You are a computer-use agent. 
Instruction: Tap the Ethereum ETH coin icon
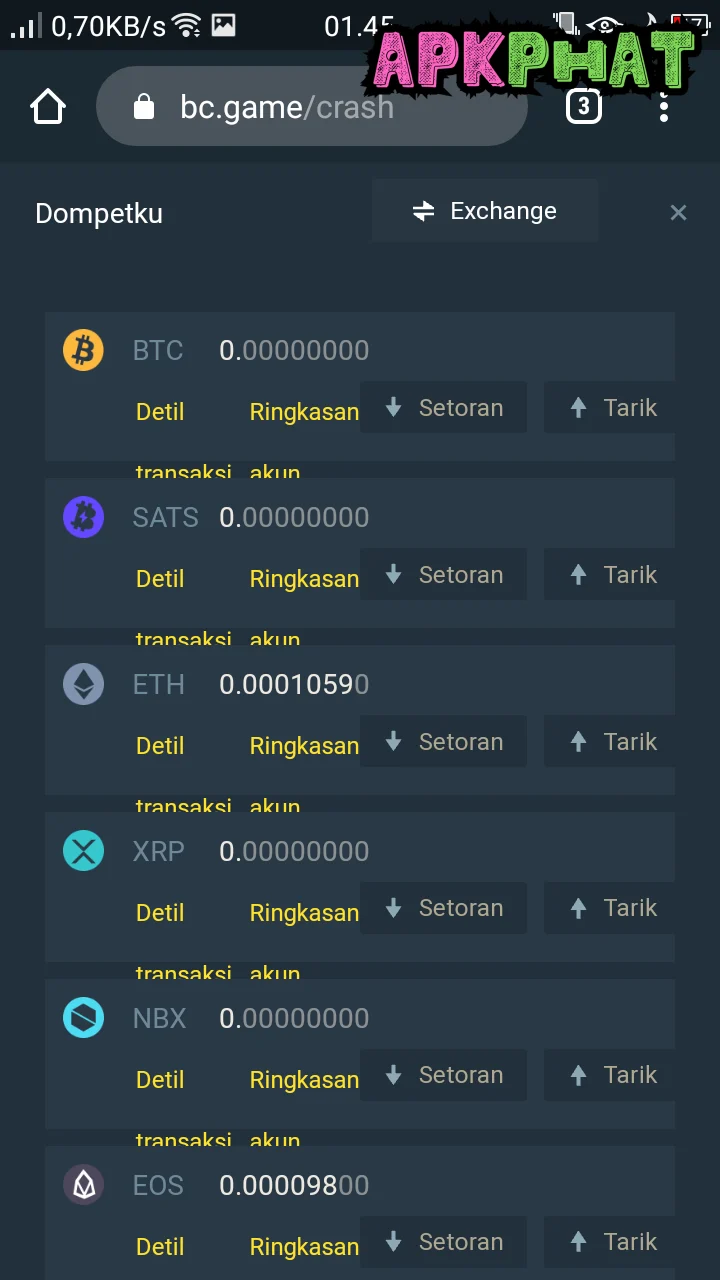tap(83, 685)
